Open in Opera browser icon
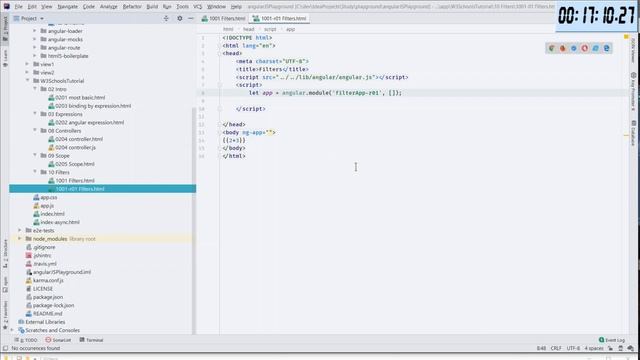Screen dimensions: 640x360 point(585,48)
